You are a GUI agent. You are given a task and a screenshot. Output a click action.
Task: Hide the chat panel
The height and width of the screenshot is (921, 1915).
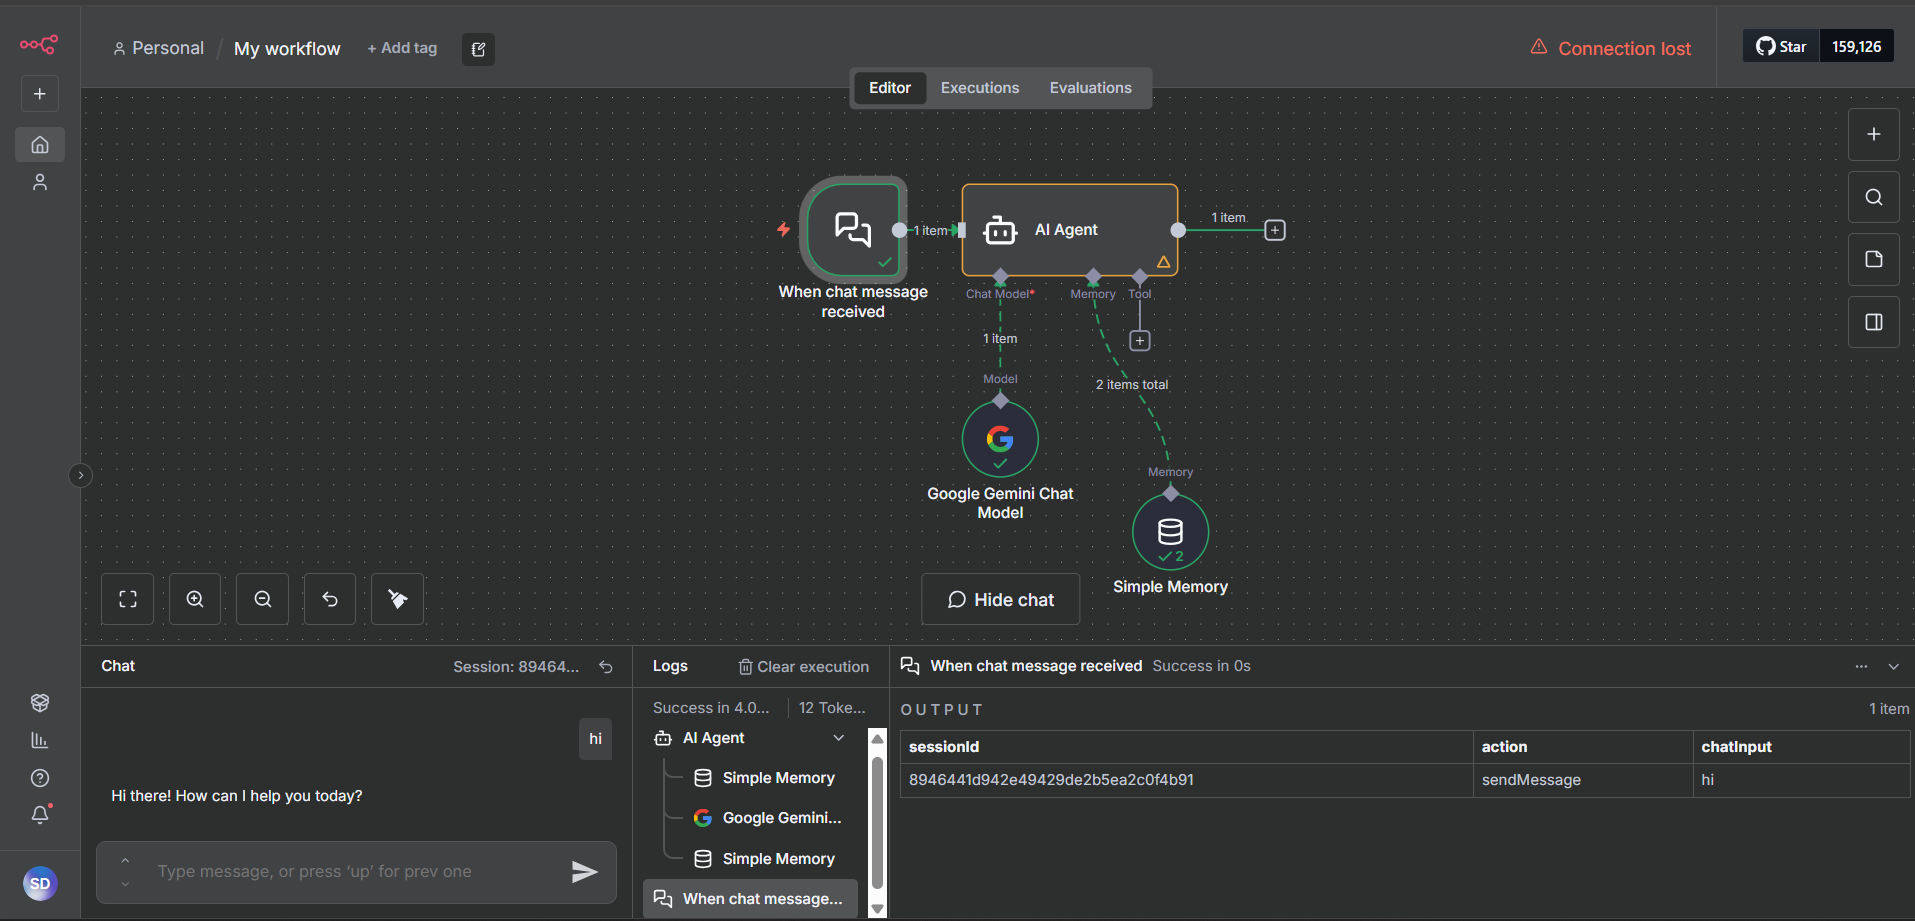pos(999,598)
